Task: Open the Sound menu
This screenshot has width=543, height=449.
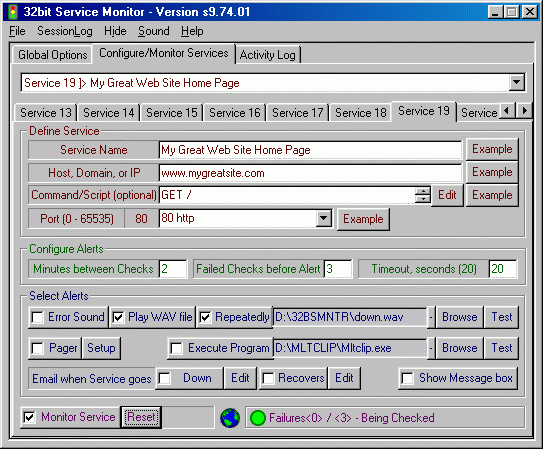Action: (x=154, y=31)
